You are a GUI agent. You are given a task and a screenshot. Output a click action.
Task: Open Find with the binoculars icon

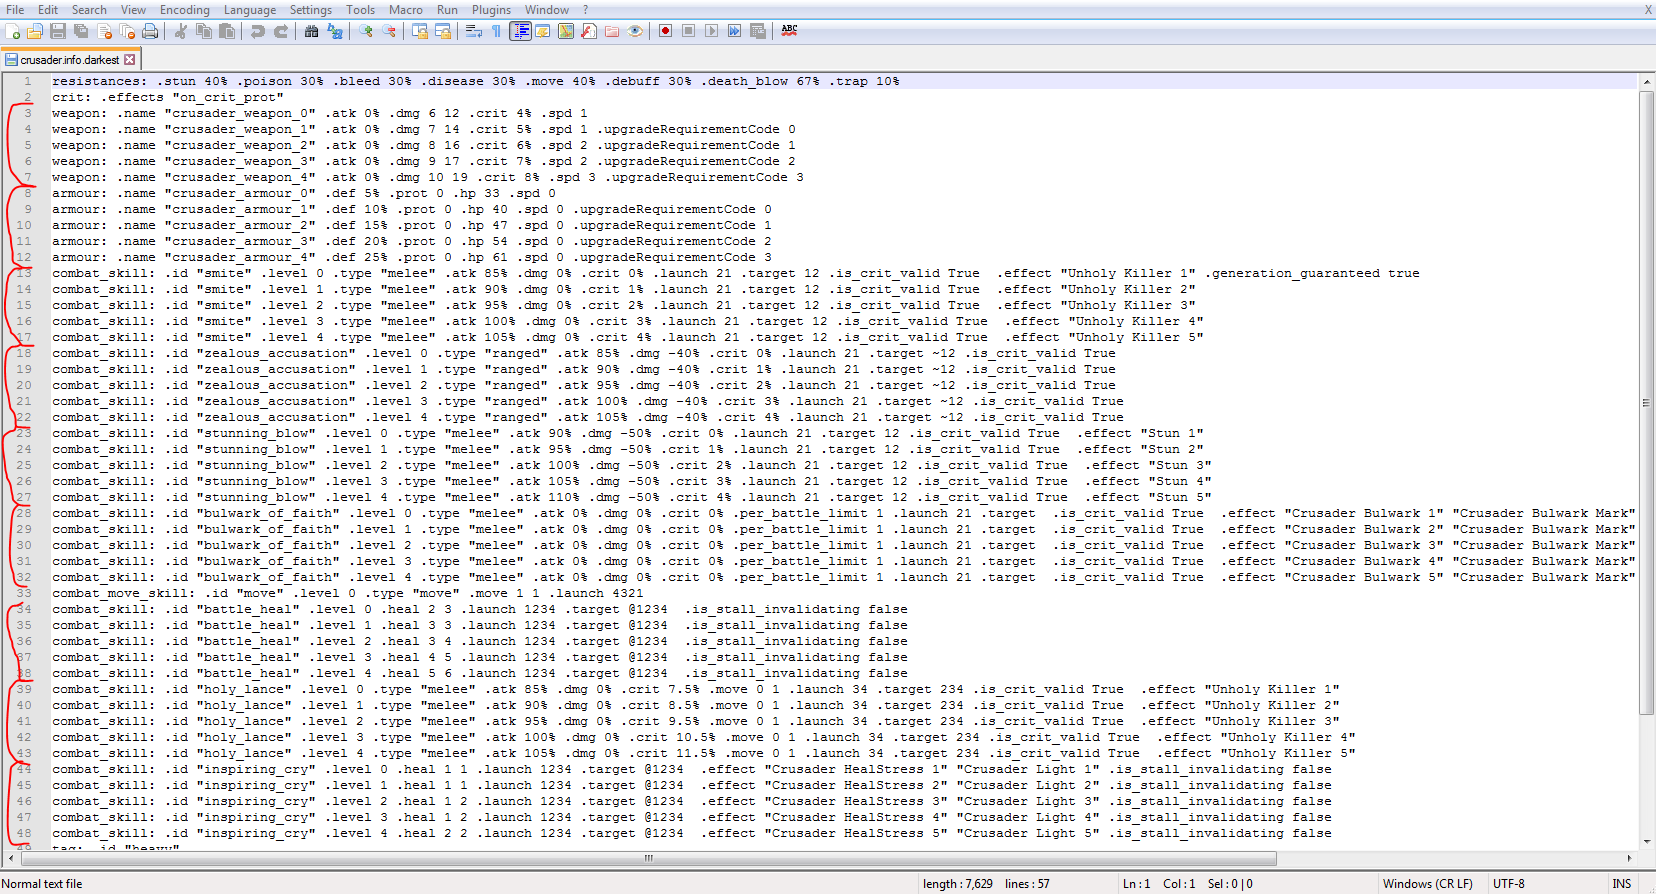312,31
